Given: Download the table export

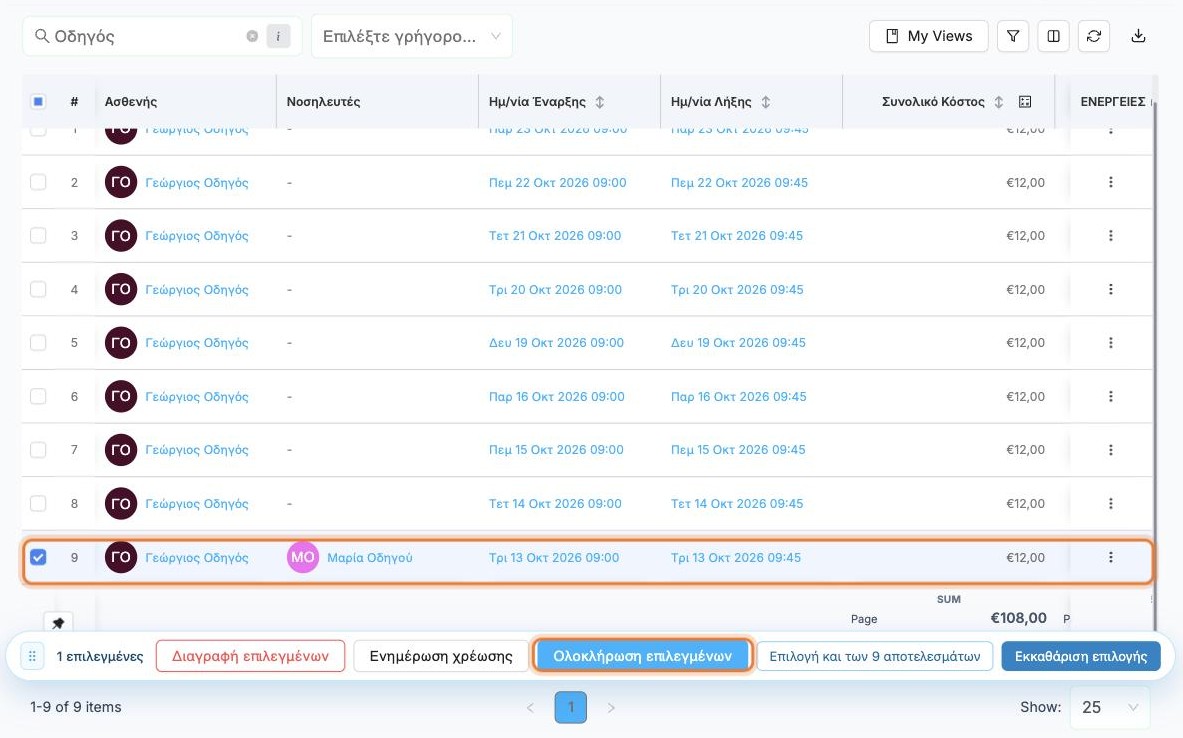Looking at the screenshot, I should pyautogui.click(x=1138, y=36).
